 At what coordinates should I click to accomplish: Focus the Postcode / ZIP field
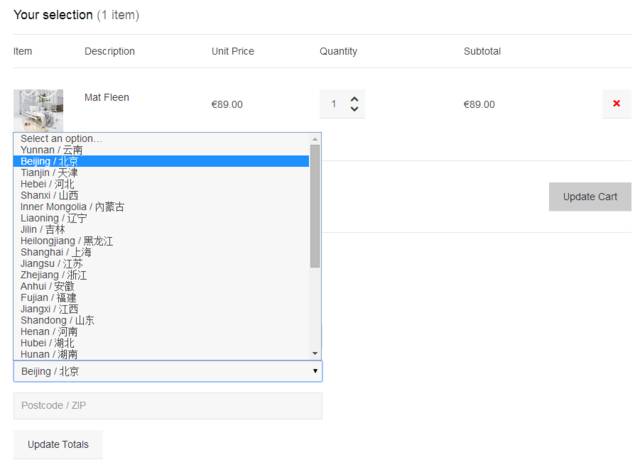(x=168, y=406)
